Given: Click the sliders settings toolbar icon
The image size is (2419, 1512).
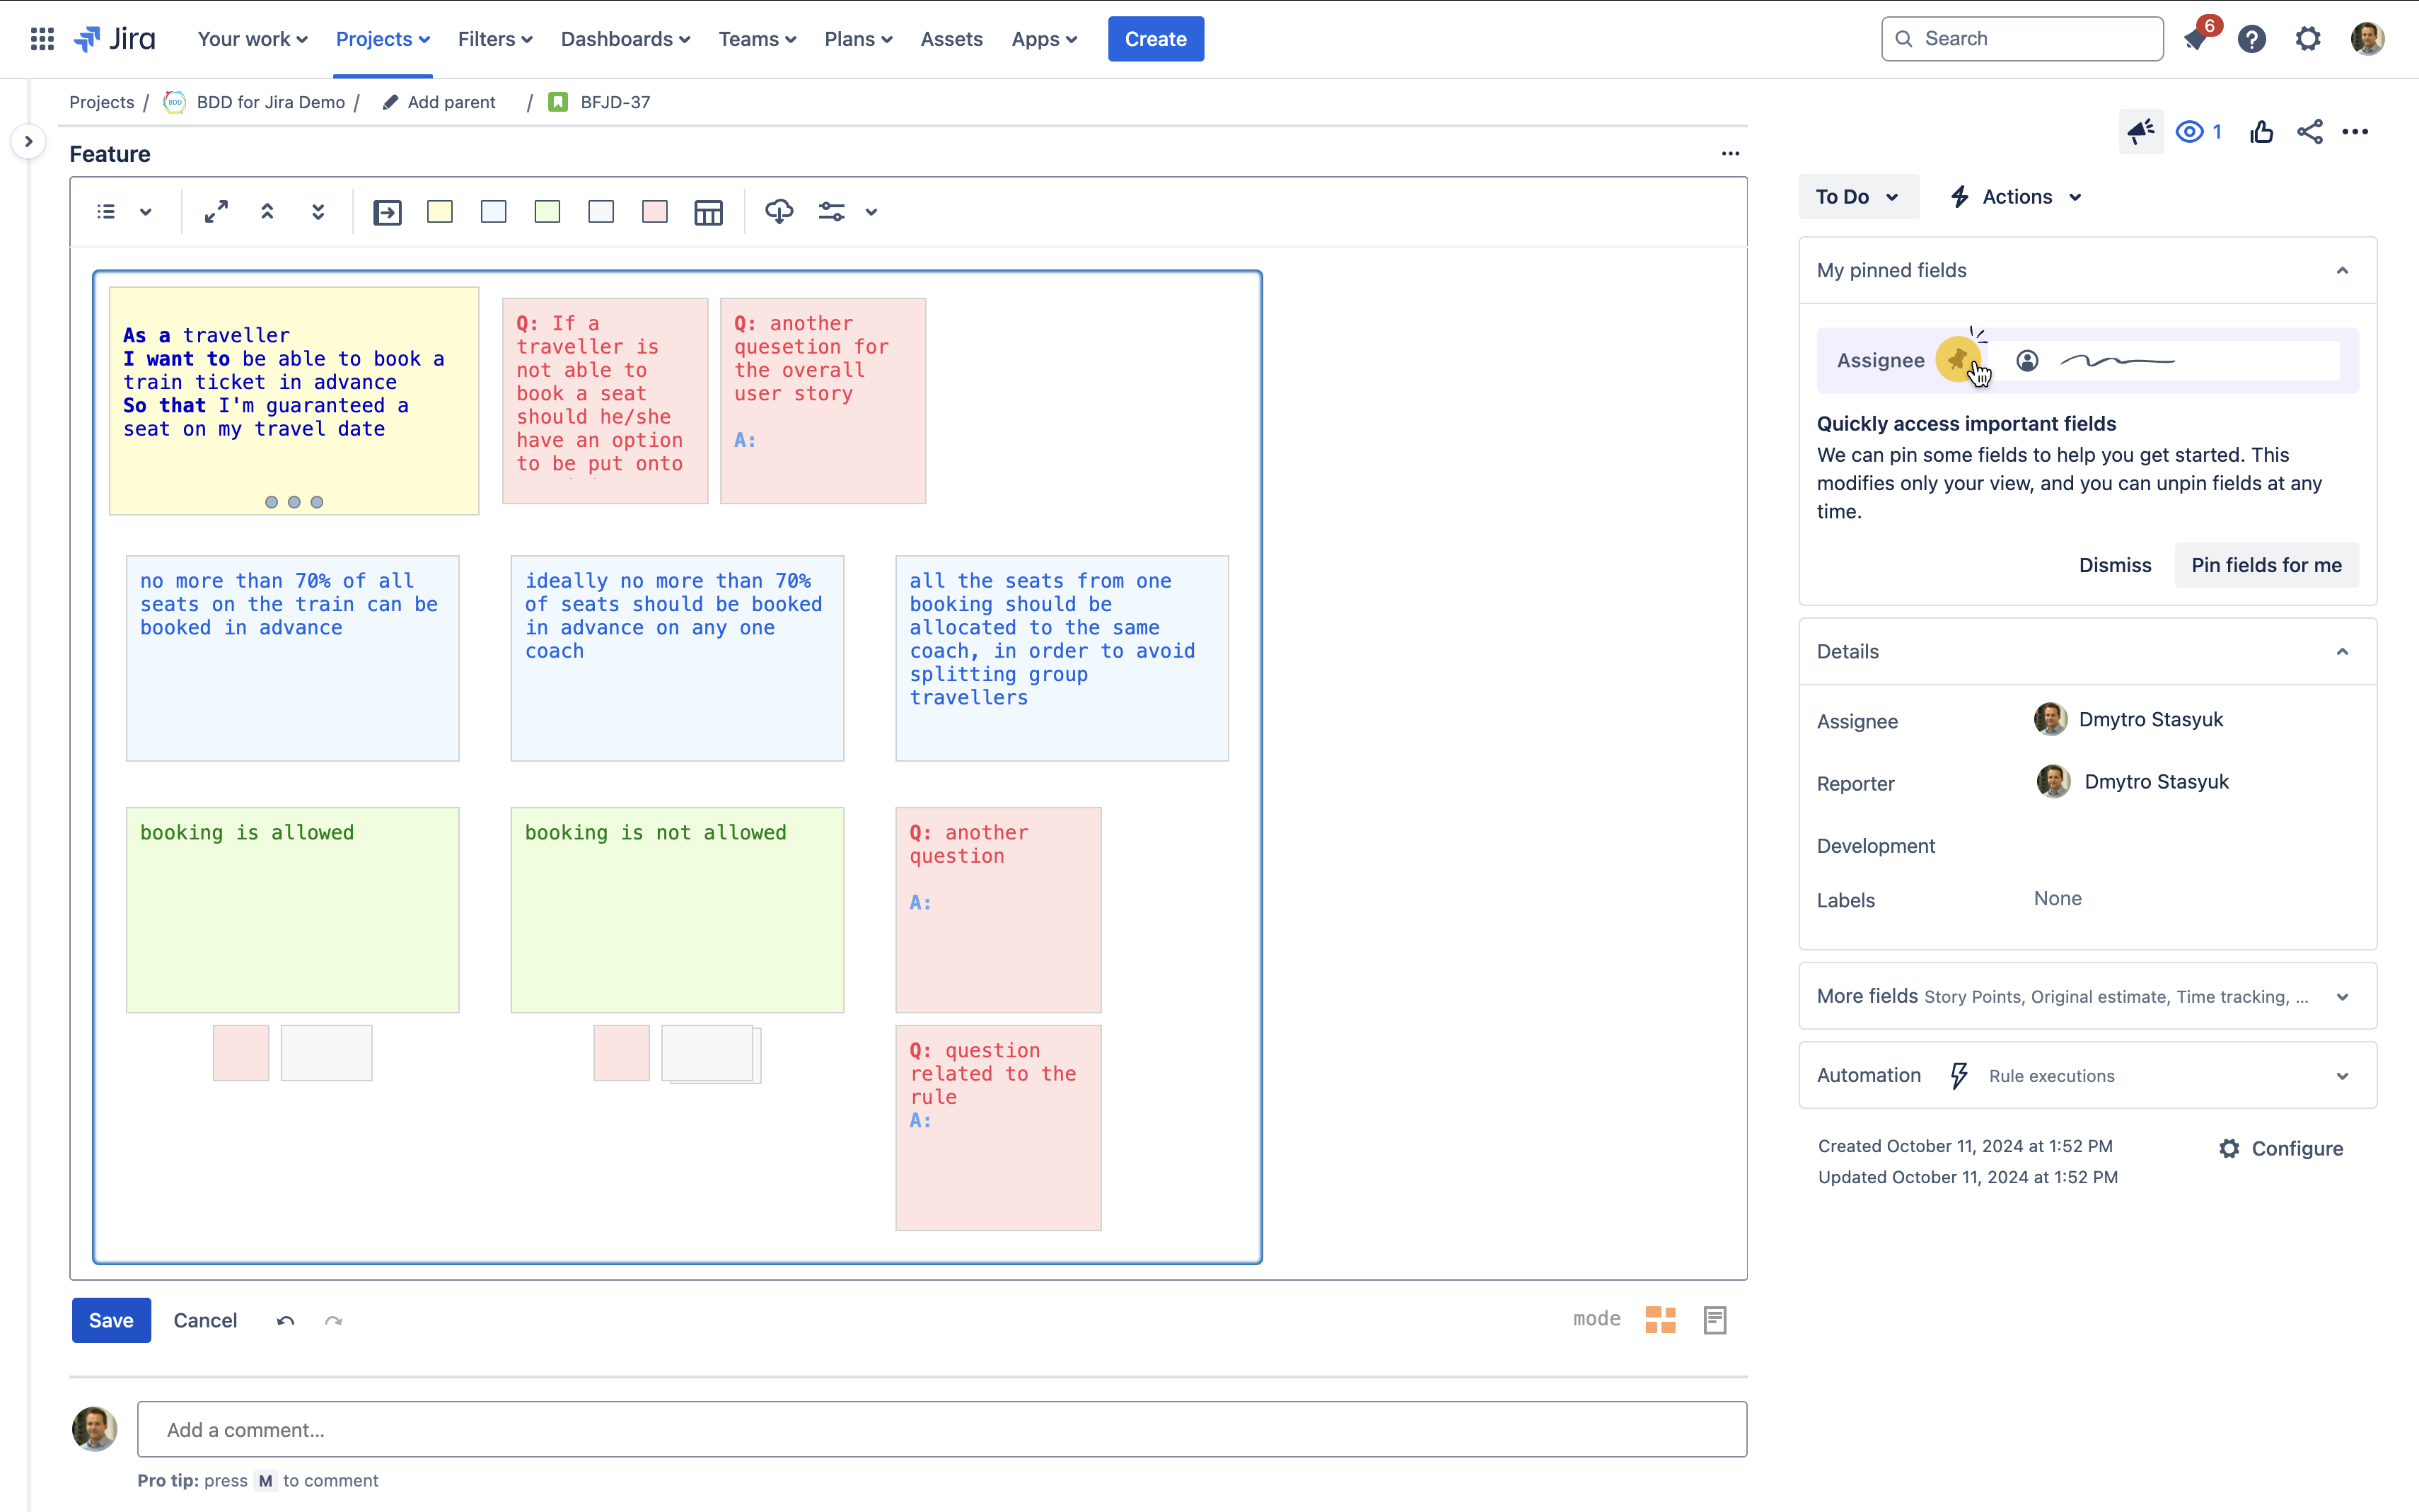Looking at the screenshot, I should coord(832,212).
